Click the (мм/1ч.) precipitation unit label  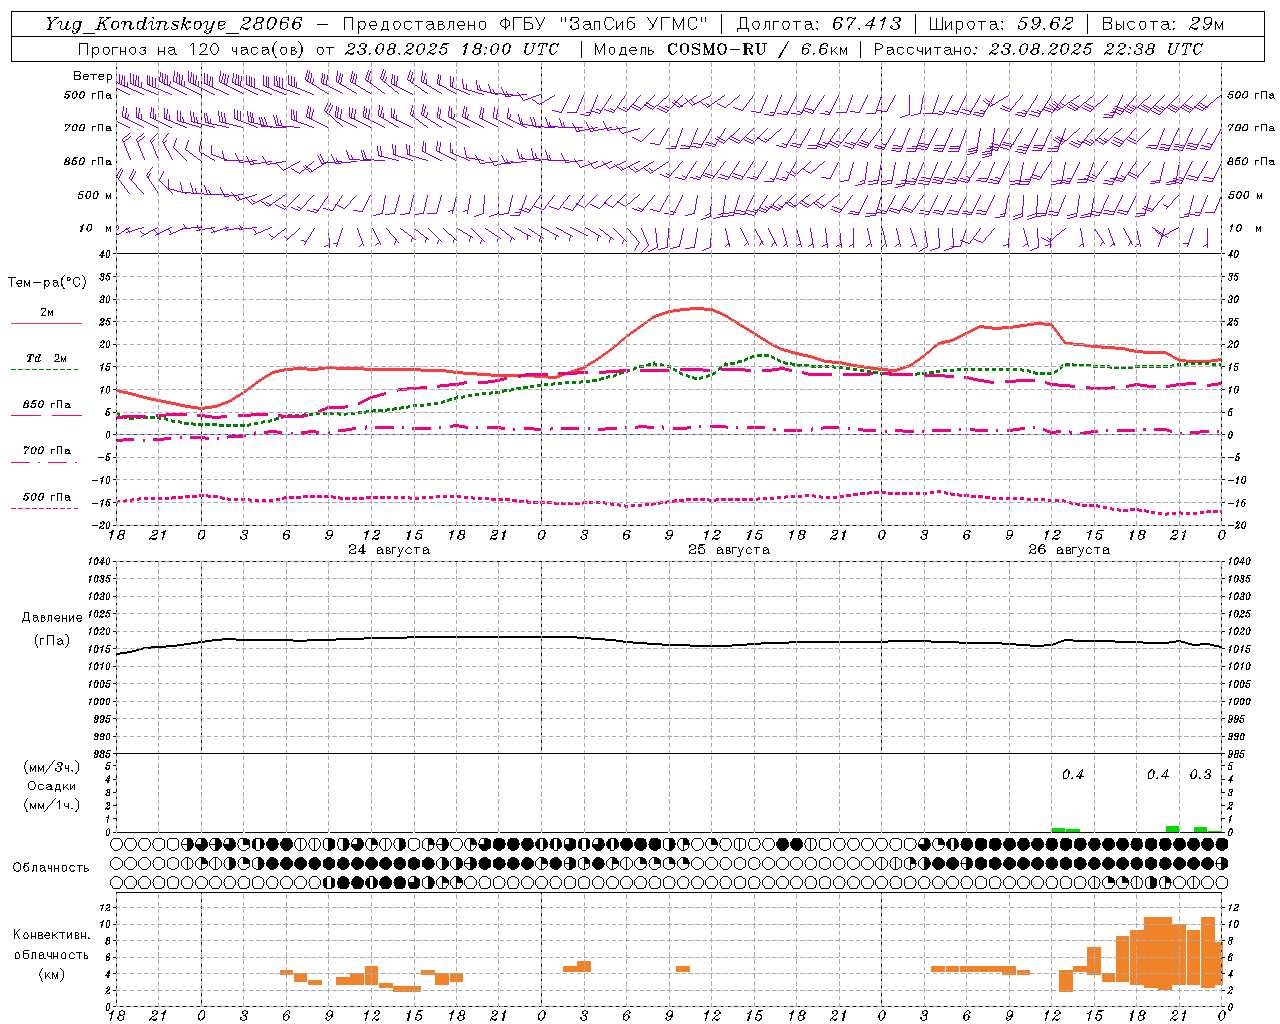pos(51,805)
